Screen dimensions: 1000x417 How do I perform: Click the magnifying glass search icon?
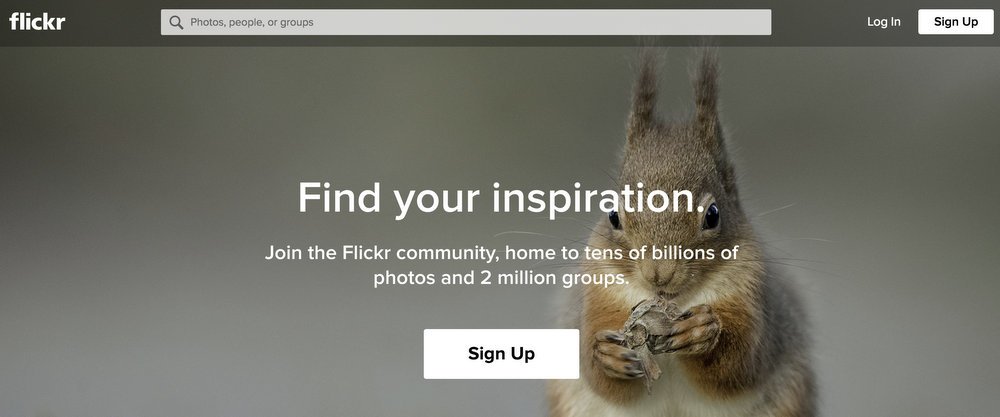177,22
